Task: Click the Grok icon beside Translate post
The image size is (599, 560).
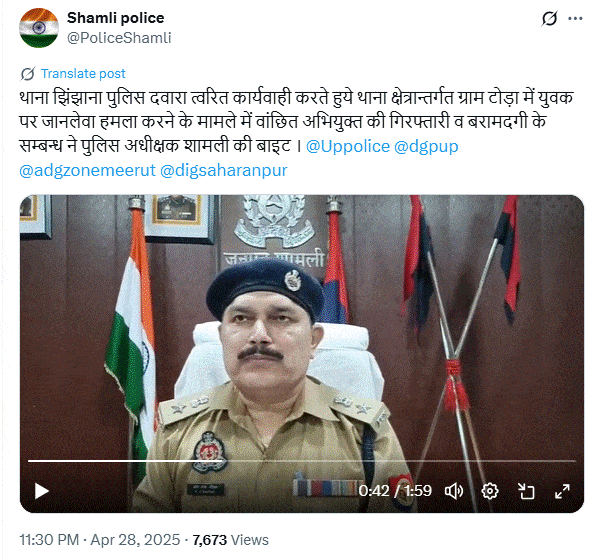Action: pyautogui.click(x=28, y=74)
